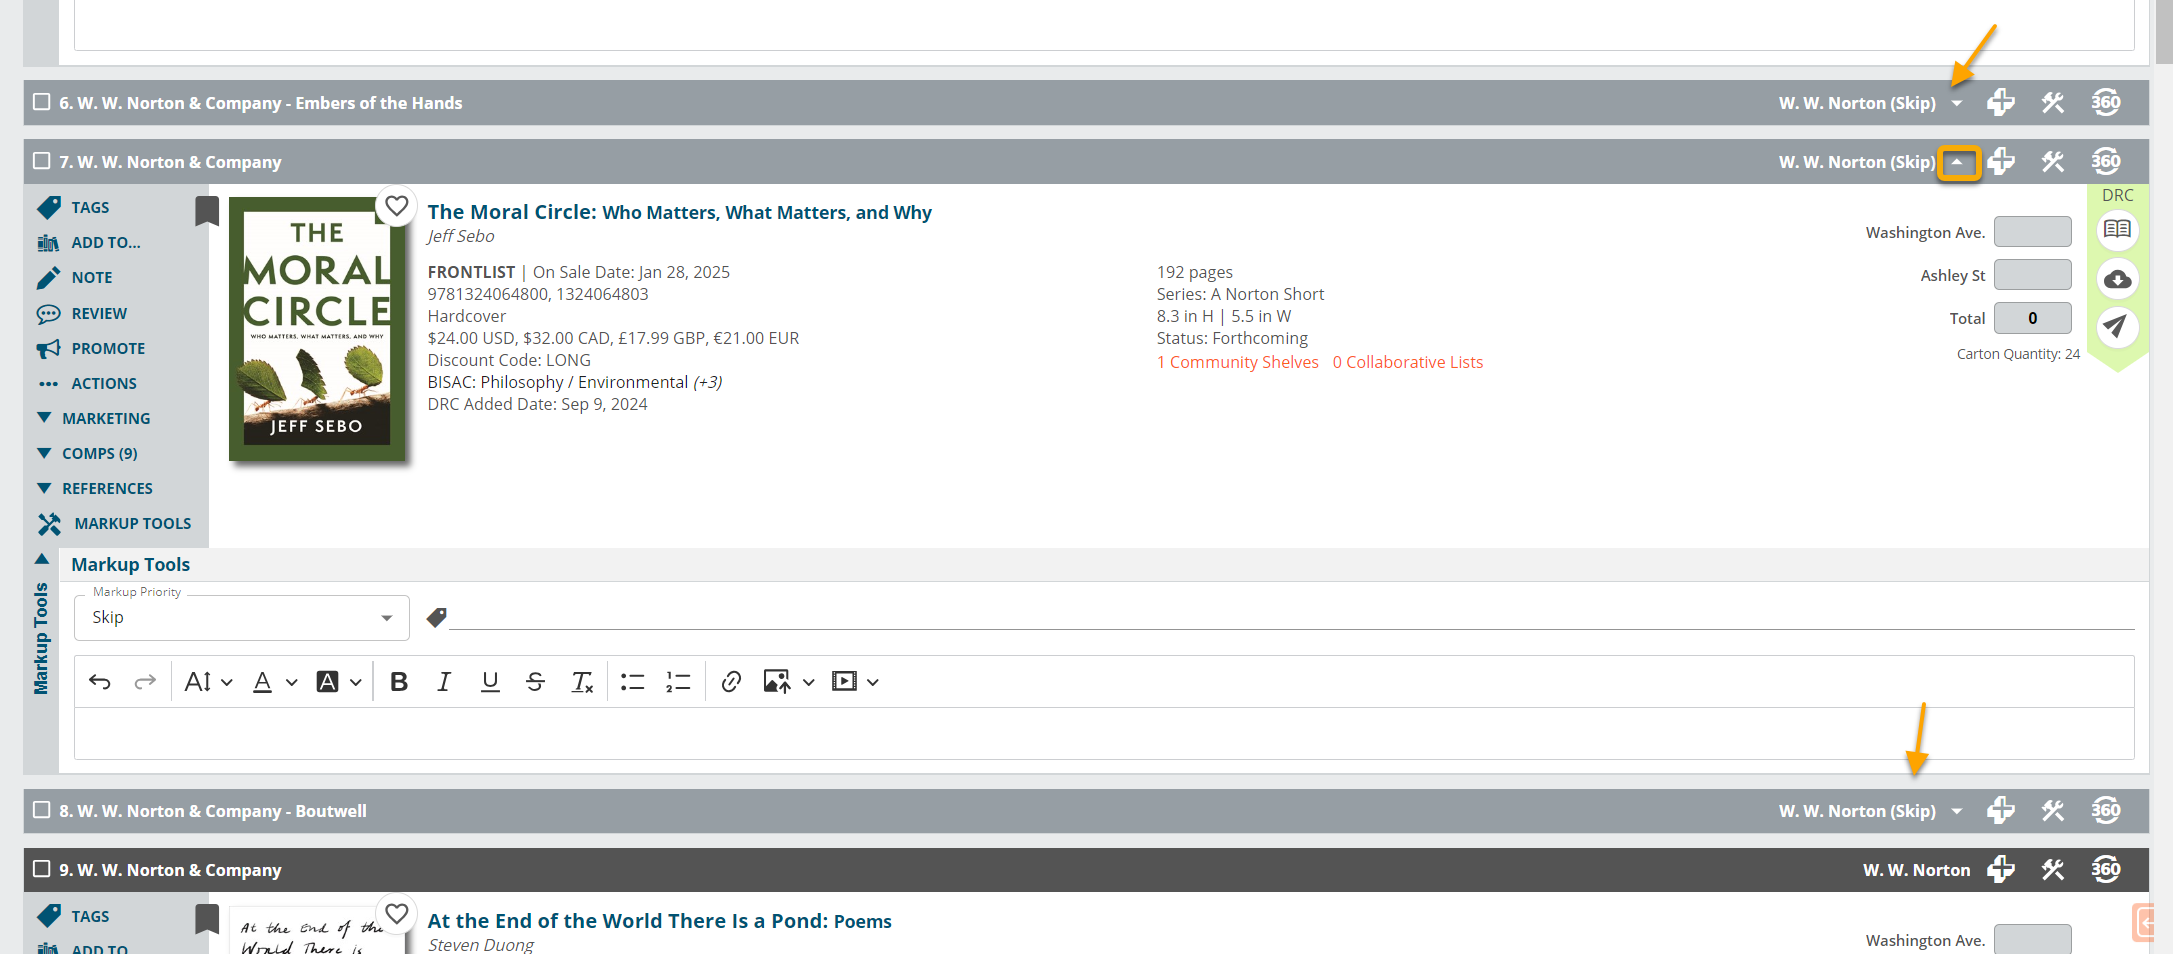Click bookmark icon beside The Moral Circle cover
The height and width of the screenshot is (954, 2173).
click(207, 211)
